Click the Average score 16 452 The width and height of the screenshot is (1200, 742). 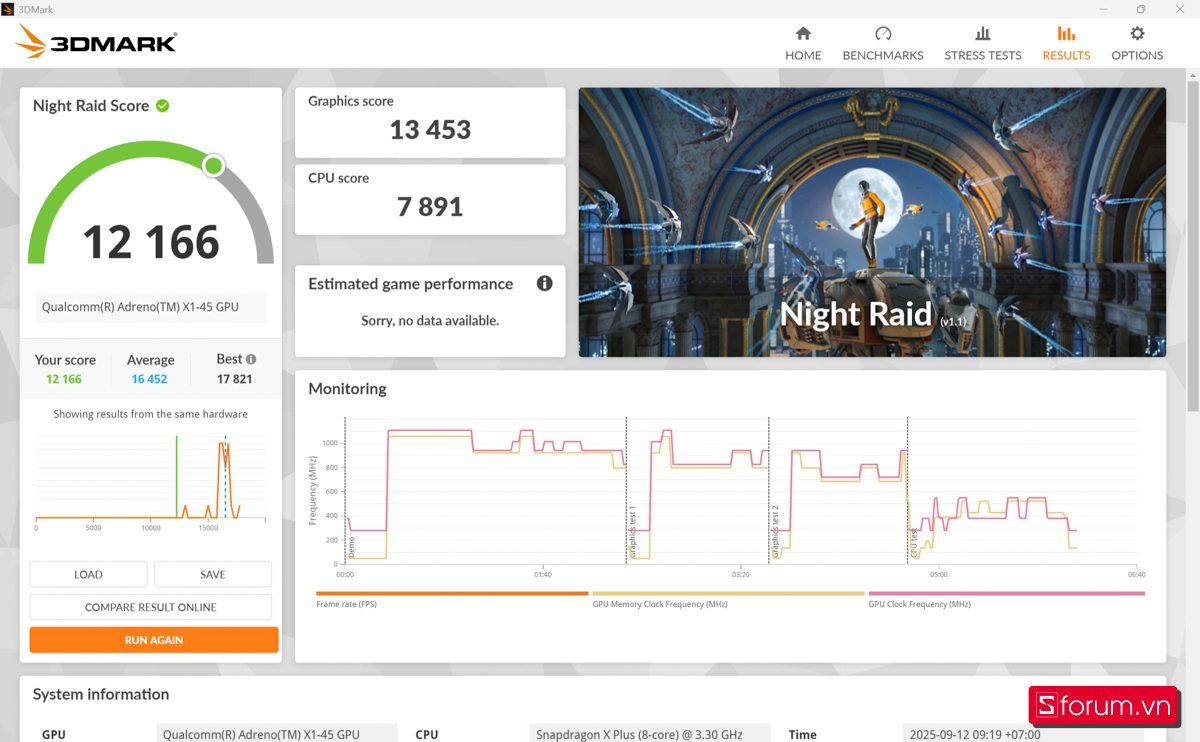(x=149, y=379)
